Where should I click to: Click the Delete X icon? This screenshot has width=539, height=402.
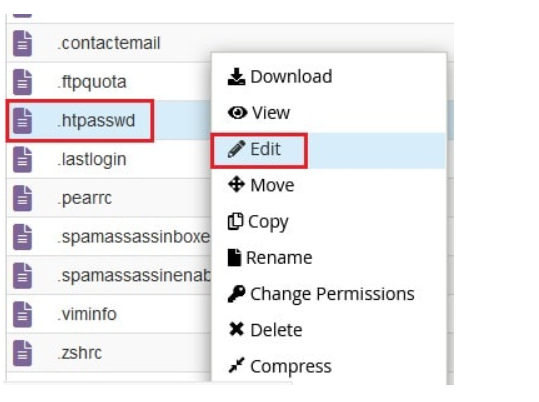pyautogui.click(x=236, y=329)
